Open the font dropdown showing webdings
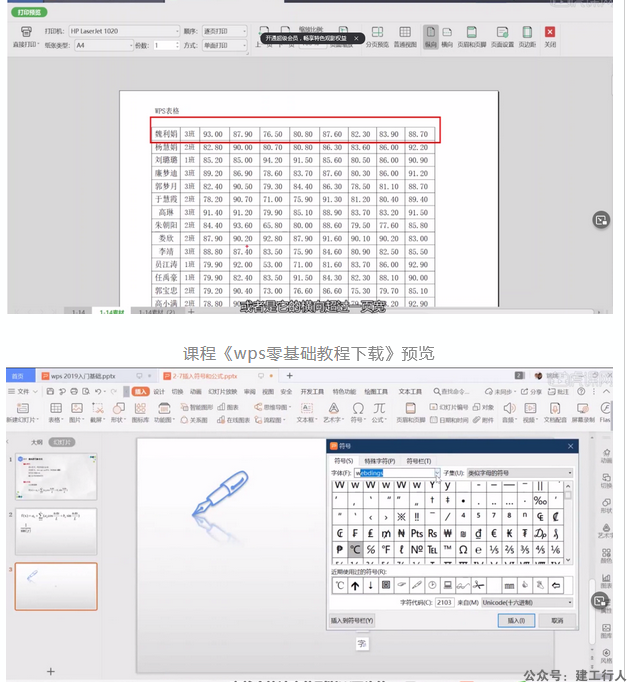This screenshot has height=682, width=627. pos(437,473)
